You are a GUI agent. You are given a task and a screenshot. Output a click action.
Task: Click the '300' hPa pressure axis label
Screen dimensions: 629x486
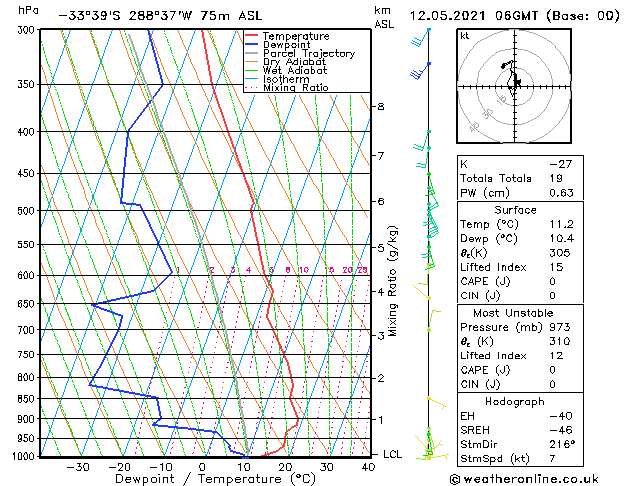[28, 30]
